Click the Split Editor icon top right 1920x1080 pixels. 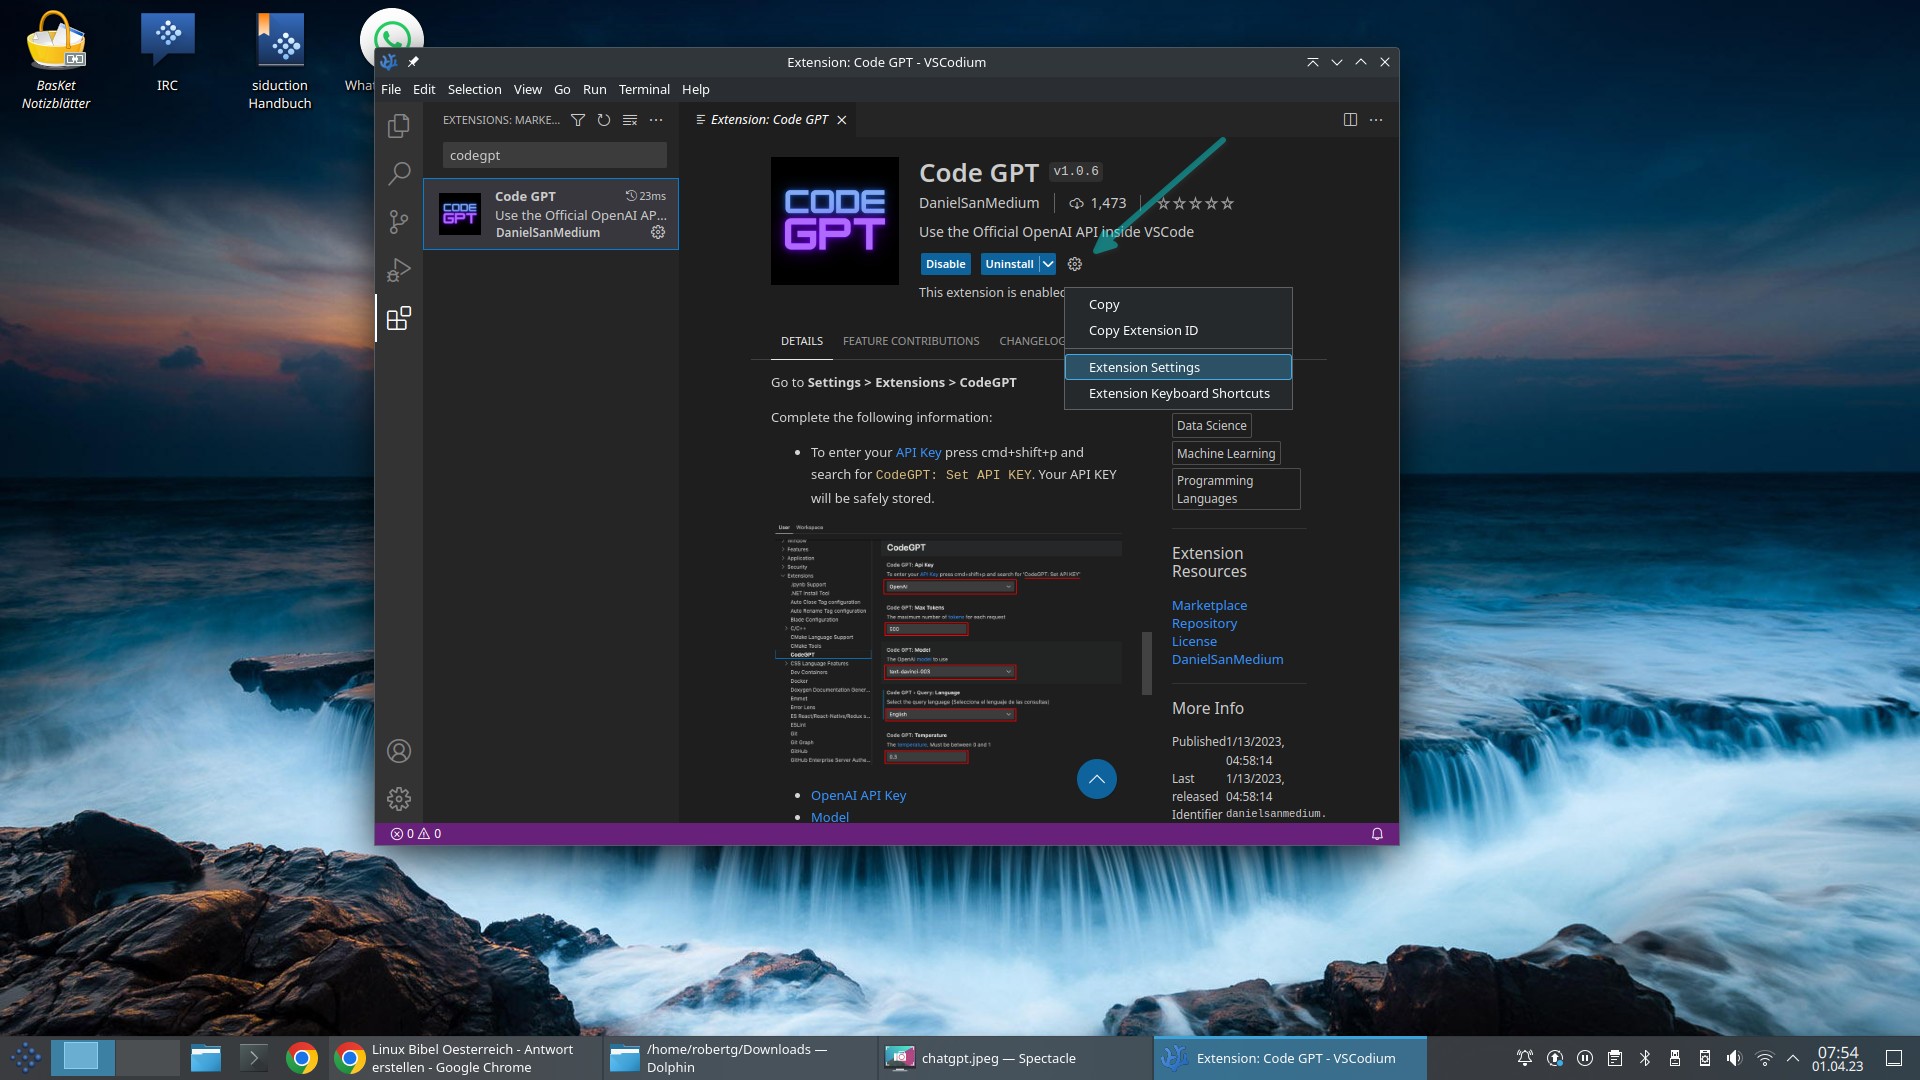pos(1349,119)
